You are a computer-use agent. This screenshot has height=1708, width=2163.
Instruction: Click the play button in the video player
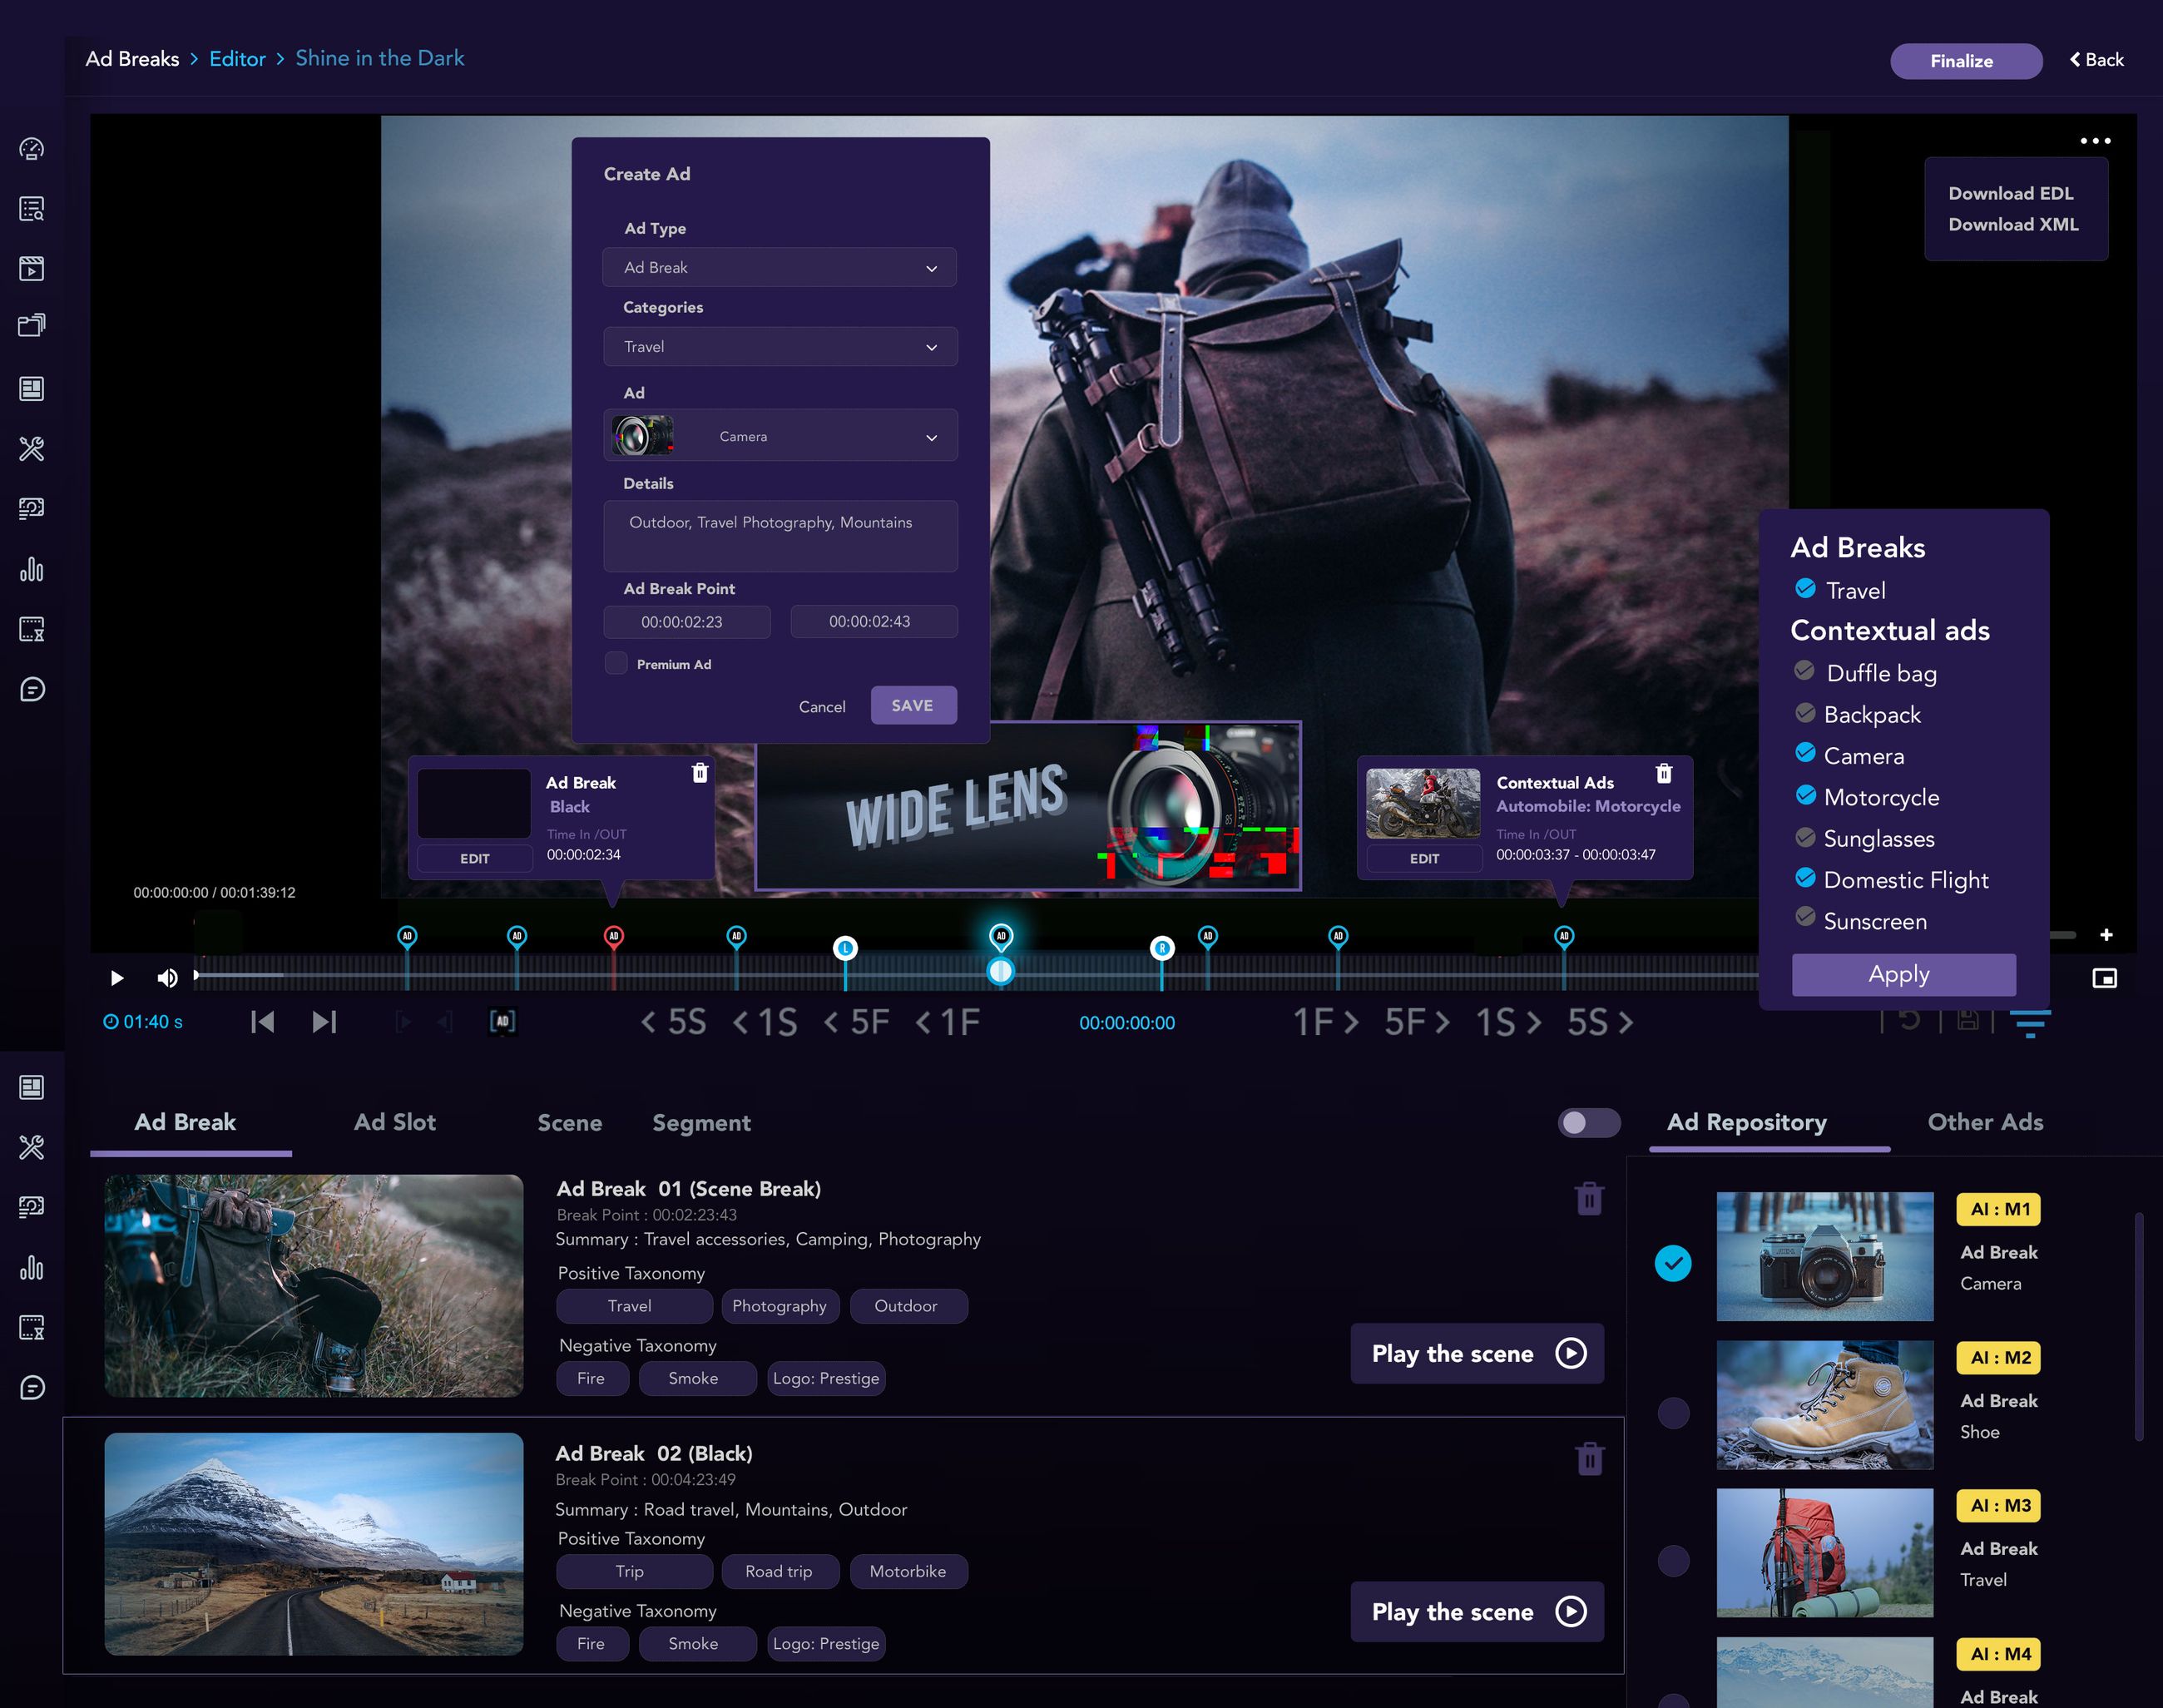(116, 978)
